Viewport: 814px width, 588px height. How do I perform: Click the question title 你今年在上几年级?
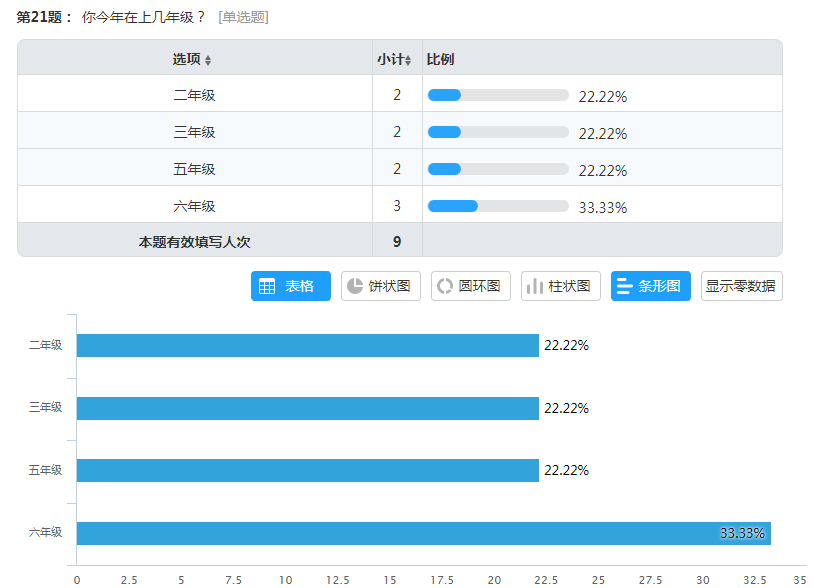pyautogui.click(x=143, y=17)
